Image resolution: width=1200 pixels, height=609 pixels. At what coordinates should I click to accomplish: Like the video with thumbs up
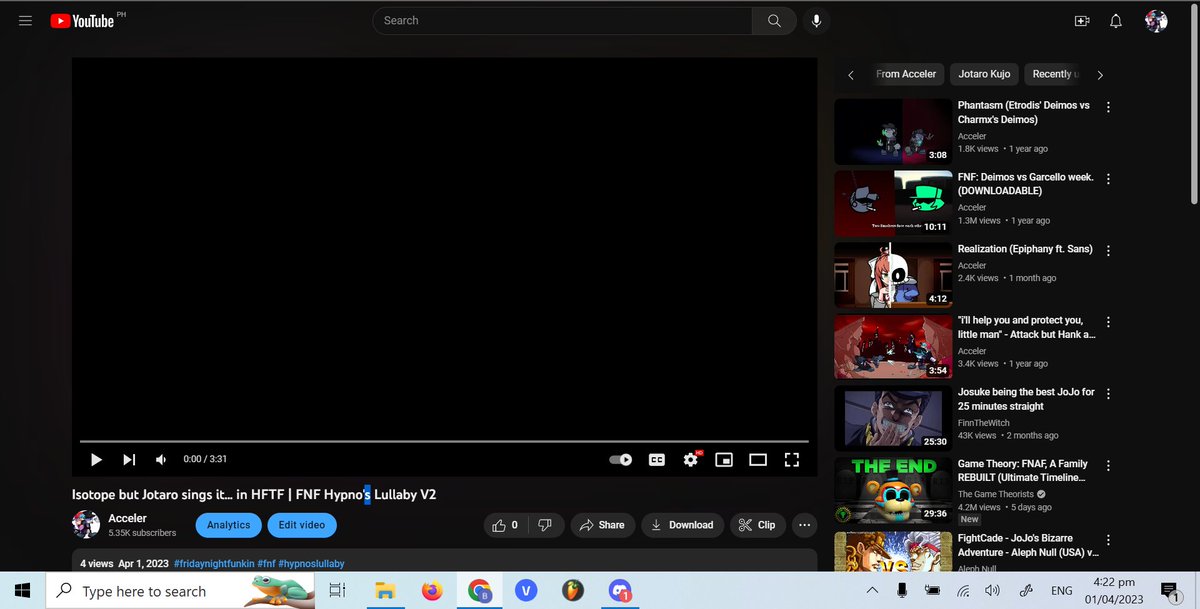[x=506, y=524]
